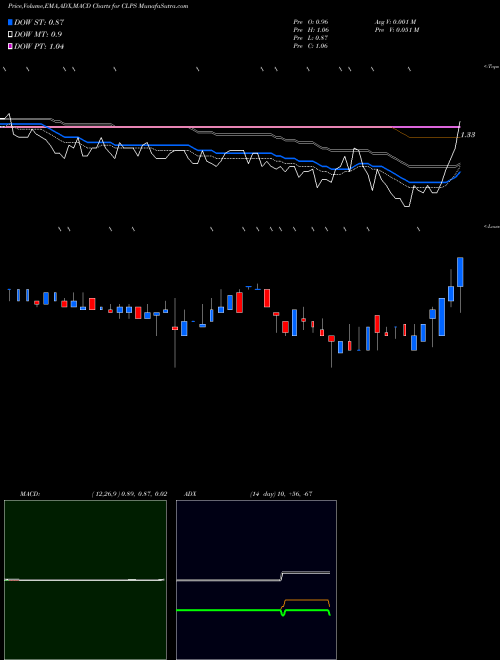500x660 pixels.
Task: Click the horizontal magenta DOW PT line
Action: pos(230,127)
